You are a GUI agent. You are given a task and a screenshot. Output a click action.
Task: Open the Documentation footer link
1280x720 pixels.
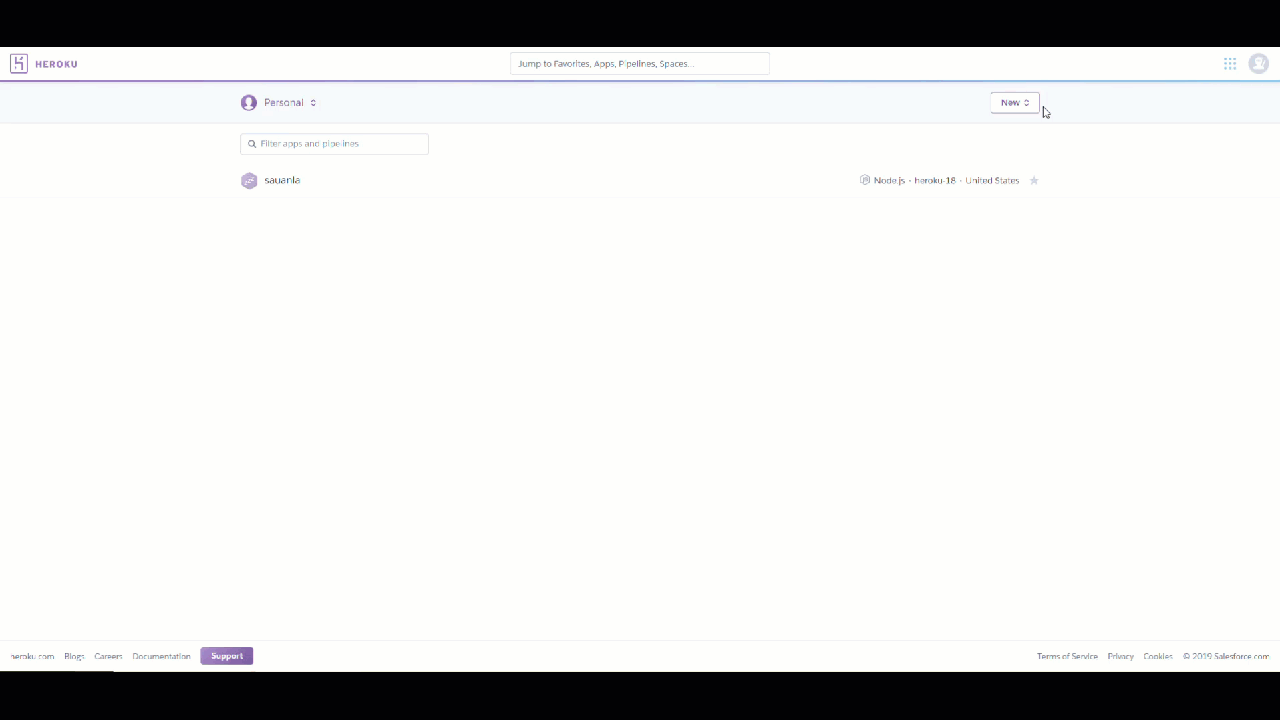pos(161,657)
